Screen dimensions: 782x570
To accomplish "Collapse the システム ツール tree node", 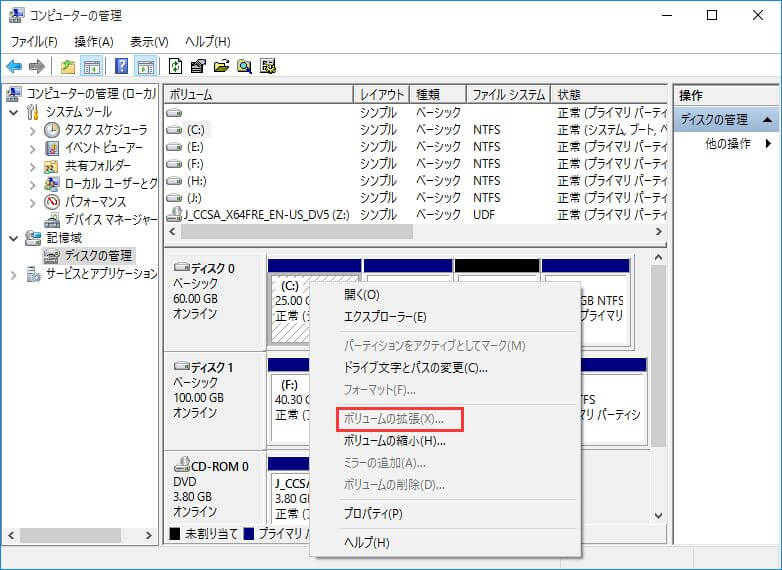I will [14, 112].
